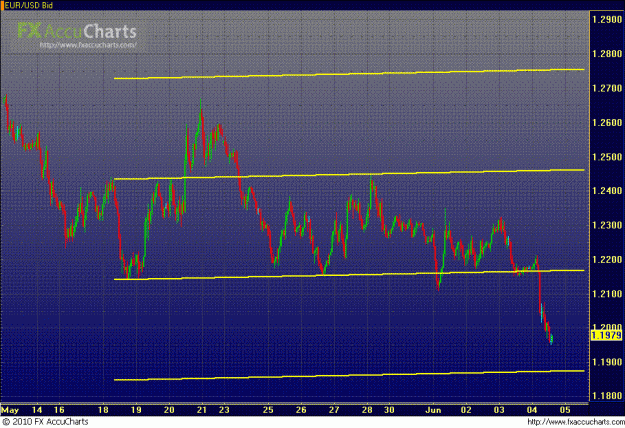Click the EUR/USD Bid chart title

pyautogui.click(x=28, y=5)
